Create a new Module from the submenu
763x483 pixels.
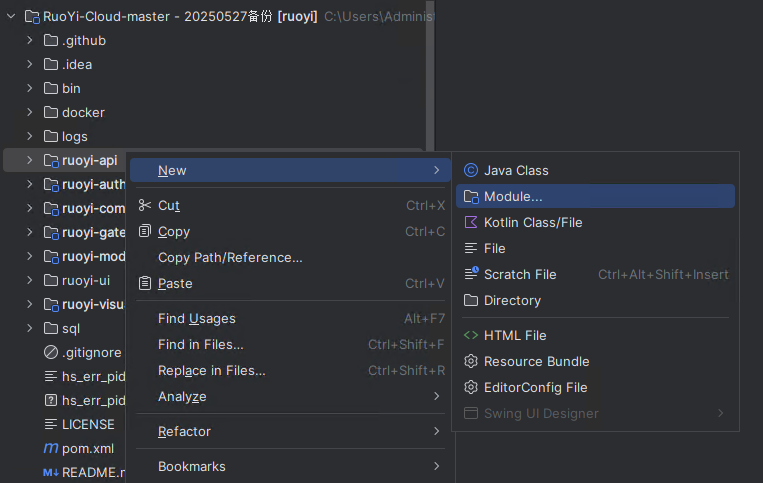click(x=595, y=197)
